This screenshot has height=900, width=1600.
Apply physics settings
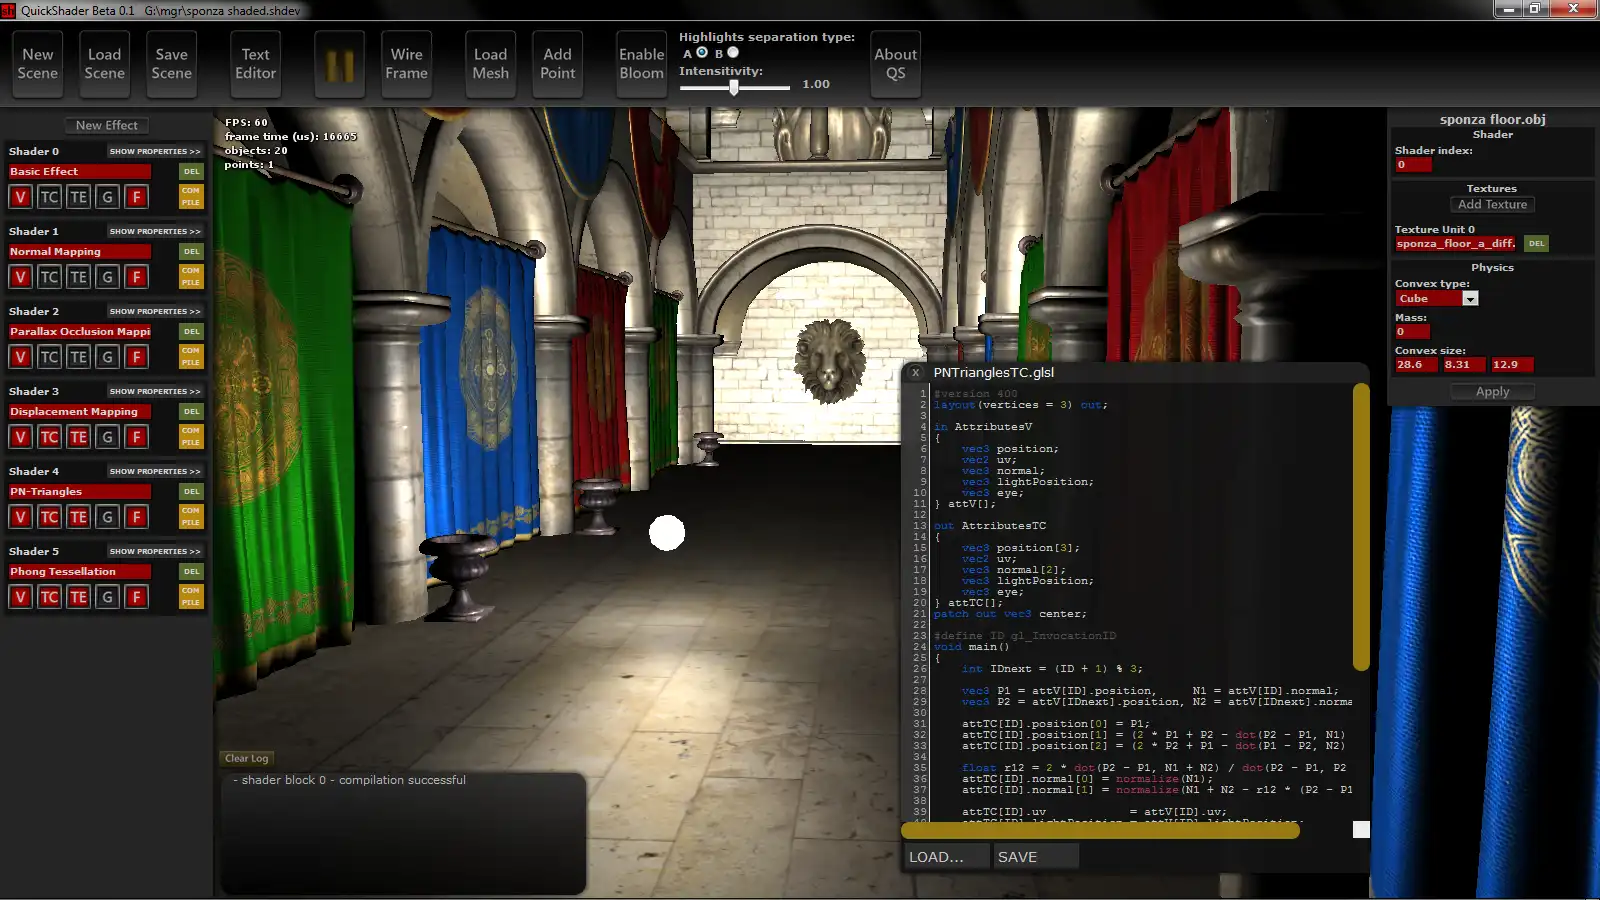pos(1493,392)
